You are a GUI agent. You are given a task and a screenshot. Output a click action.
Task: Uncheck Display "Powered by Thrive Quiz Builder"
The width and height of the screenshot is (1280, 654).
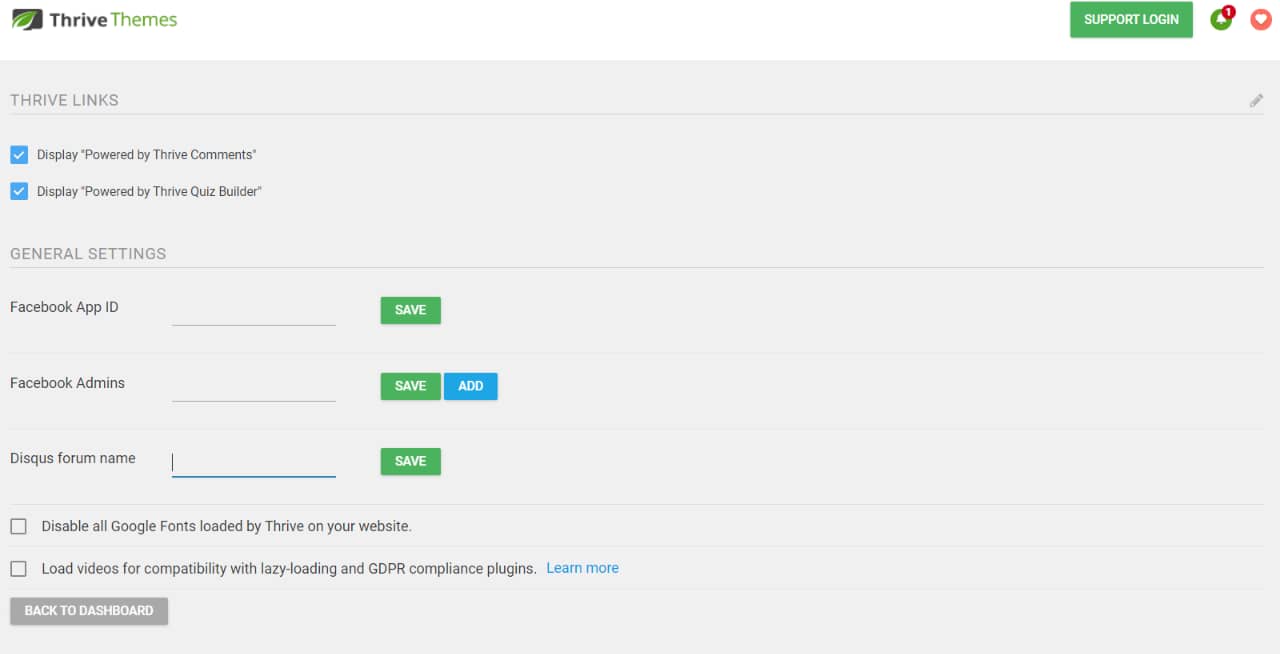click(19, 191)
